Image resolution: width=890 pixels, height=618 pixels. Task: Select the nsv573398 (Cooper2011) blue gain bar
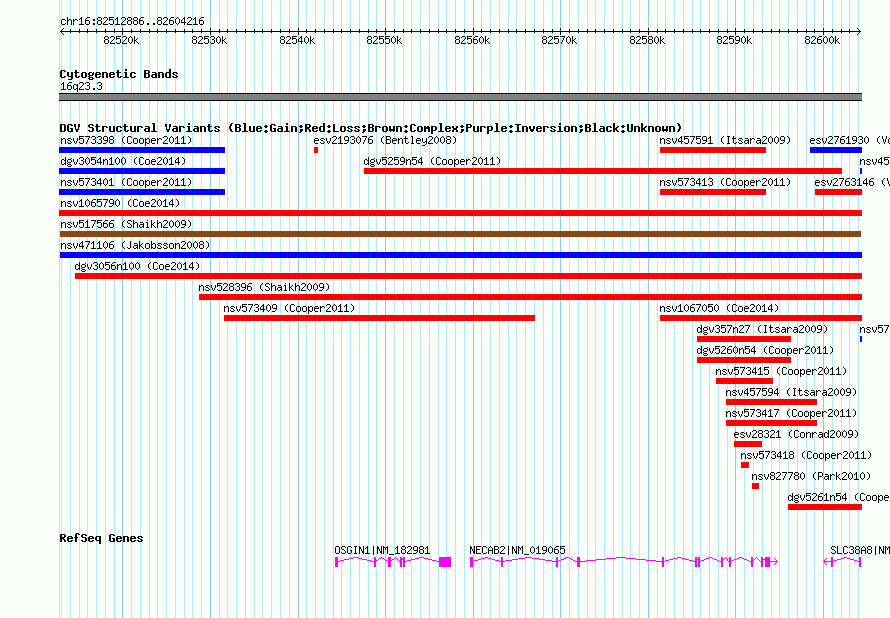click(x=142, y=150)
